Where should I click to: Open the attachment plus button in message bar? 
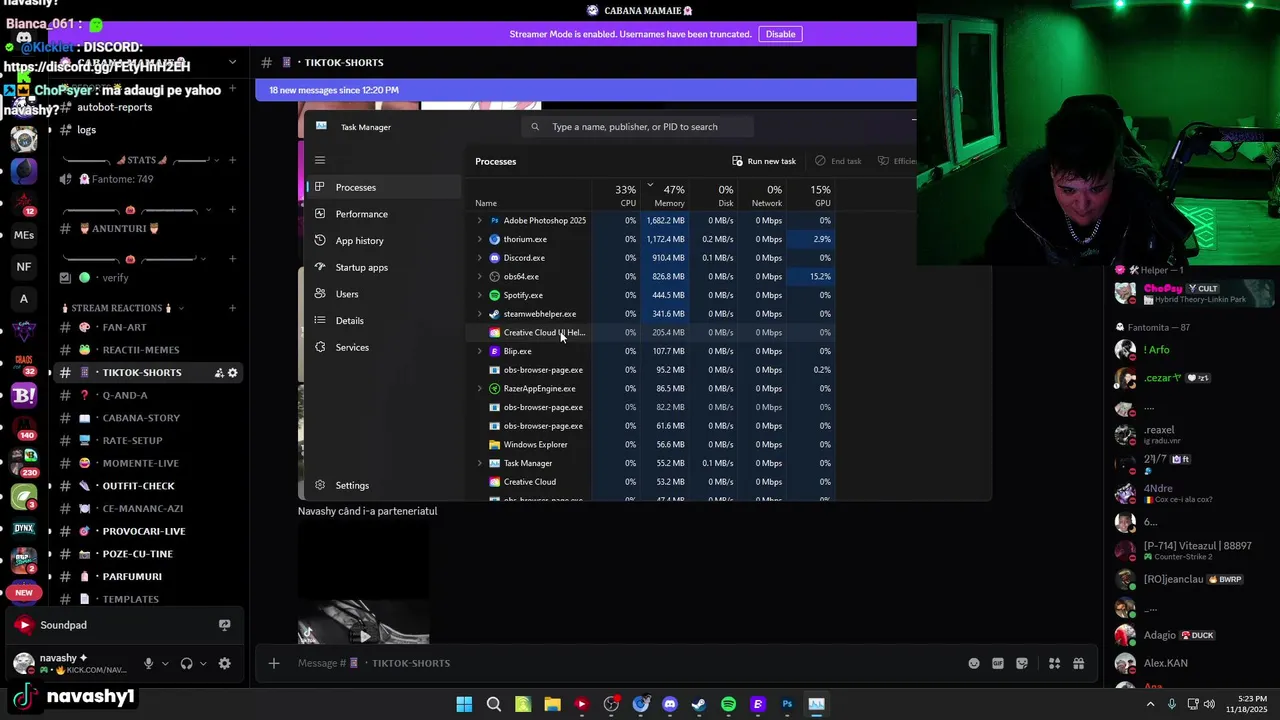coord(273,663)
